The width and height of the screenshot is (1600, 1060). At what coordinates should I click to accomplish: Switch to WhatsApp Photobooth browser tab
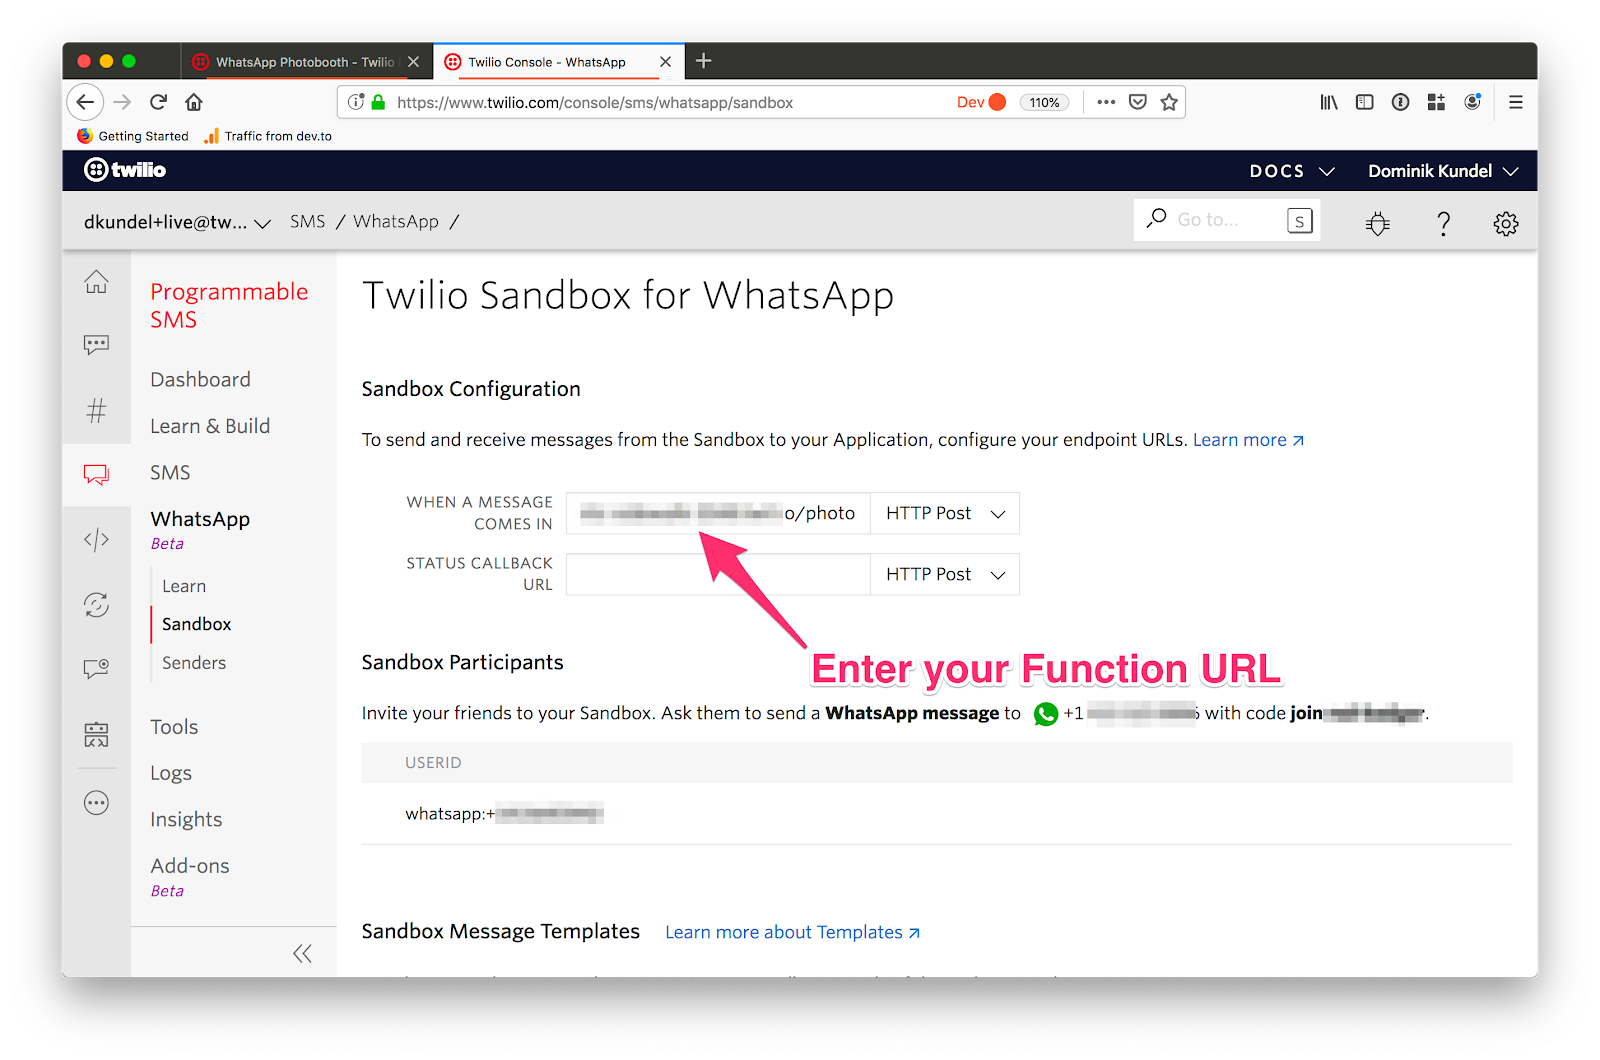coord(306,62)
